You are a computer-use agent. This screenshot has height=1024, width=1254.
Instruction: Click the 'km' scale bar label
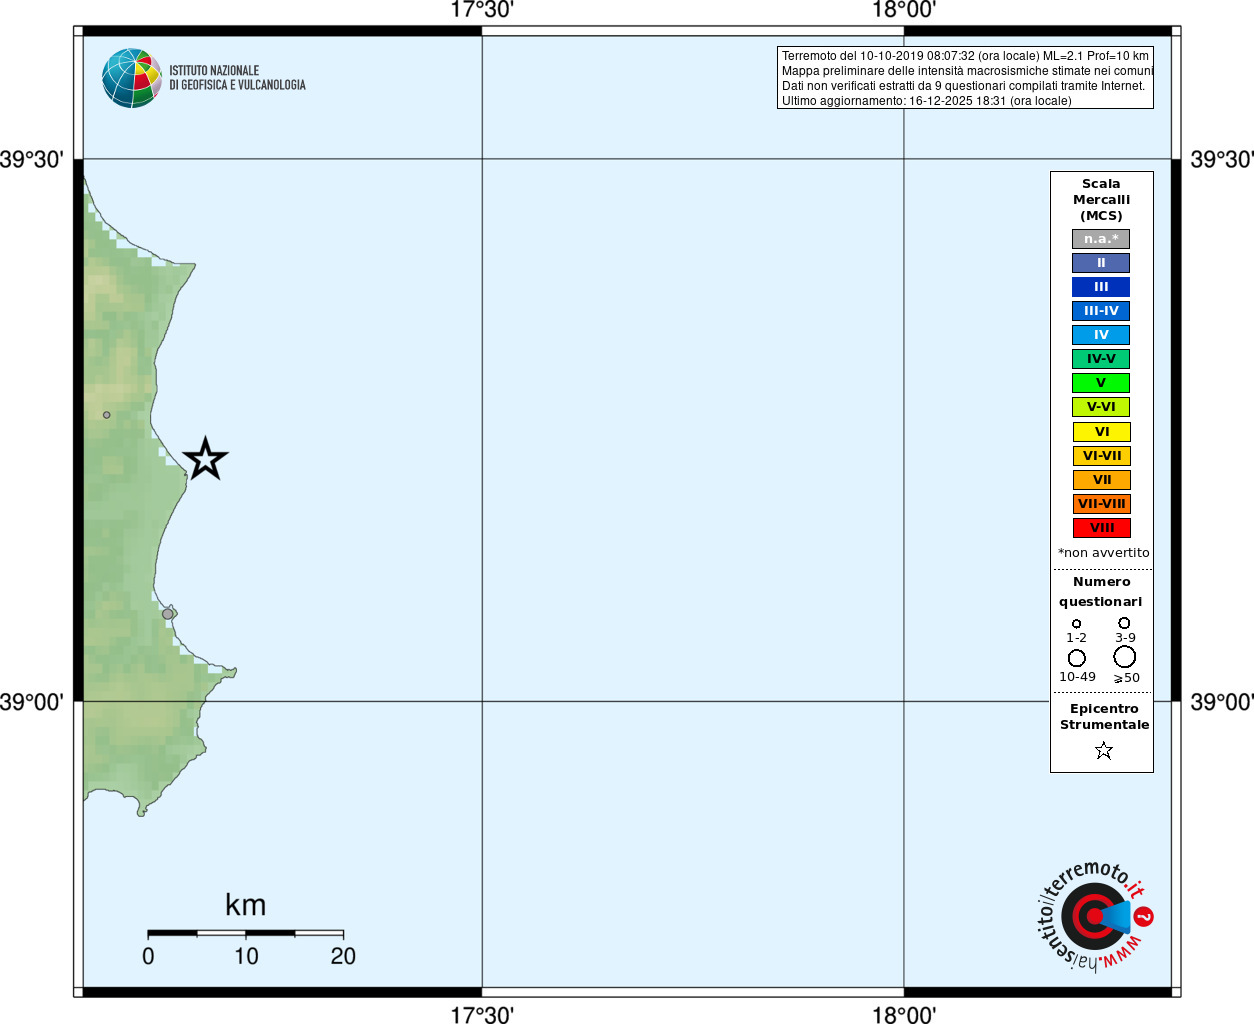[246, 905]
